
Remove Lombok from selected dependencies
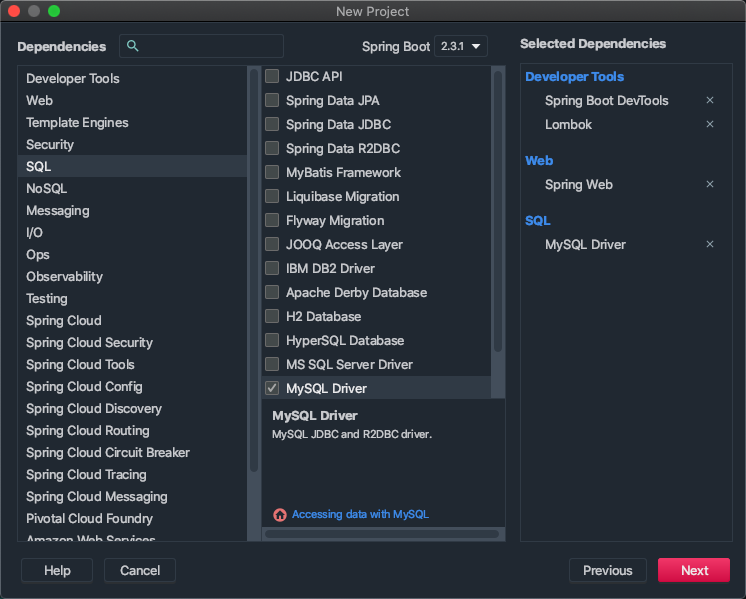(709, 124)
